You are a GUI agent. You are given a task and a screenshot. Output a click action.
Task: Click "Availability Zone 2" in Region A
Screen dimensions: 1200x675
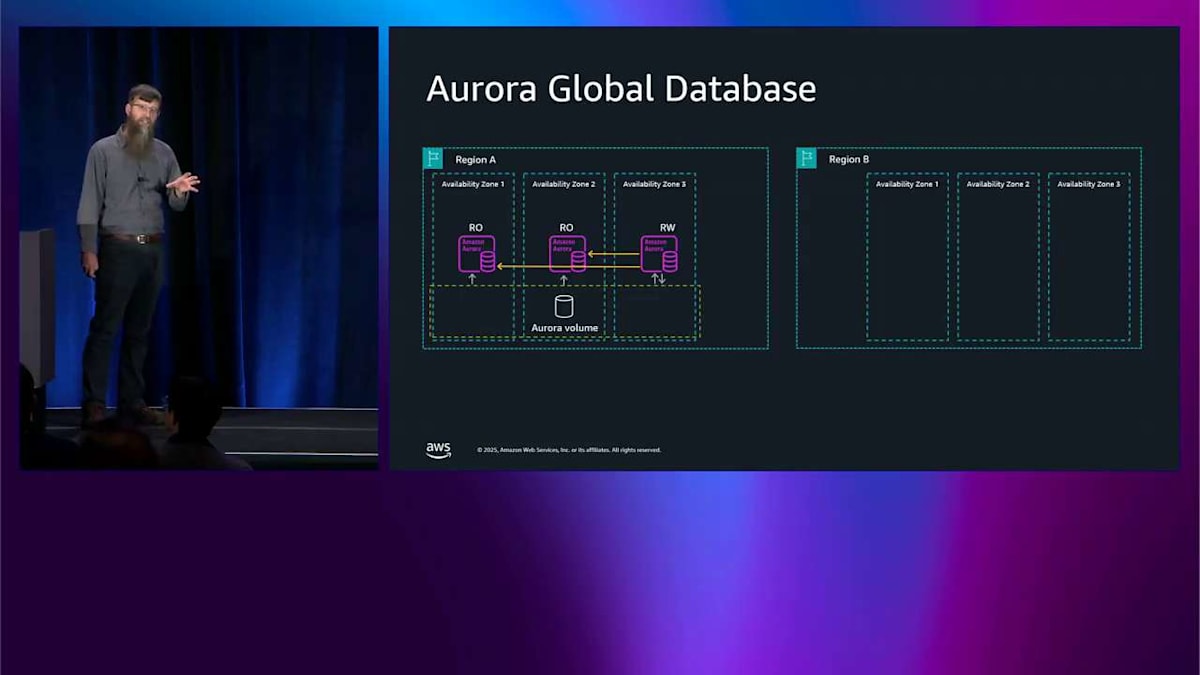tap(564, 184)
